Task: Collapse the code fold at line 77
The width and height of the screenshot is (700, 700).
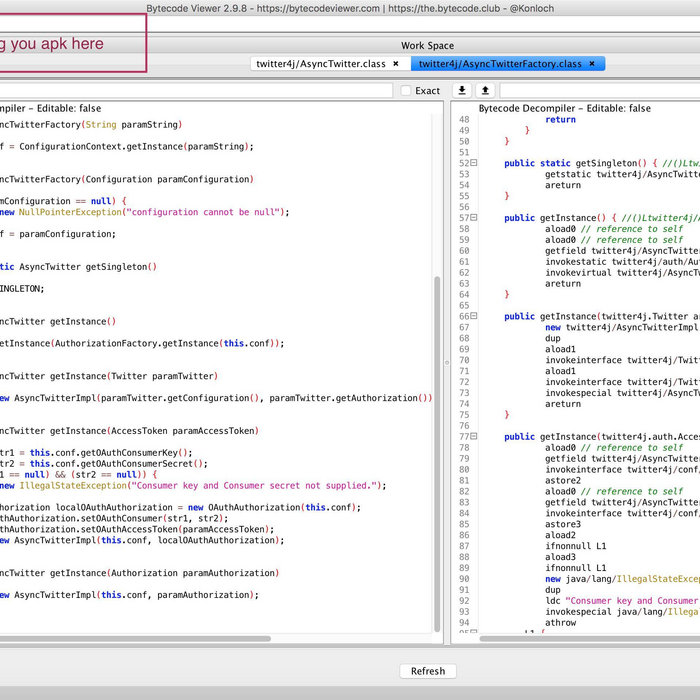Action: pos(474,437)
